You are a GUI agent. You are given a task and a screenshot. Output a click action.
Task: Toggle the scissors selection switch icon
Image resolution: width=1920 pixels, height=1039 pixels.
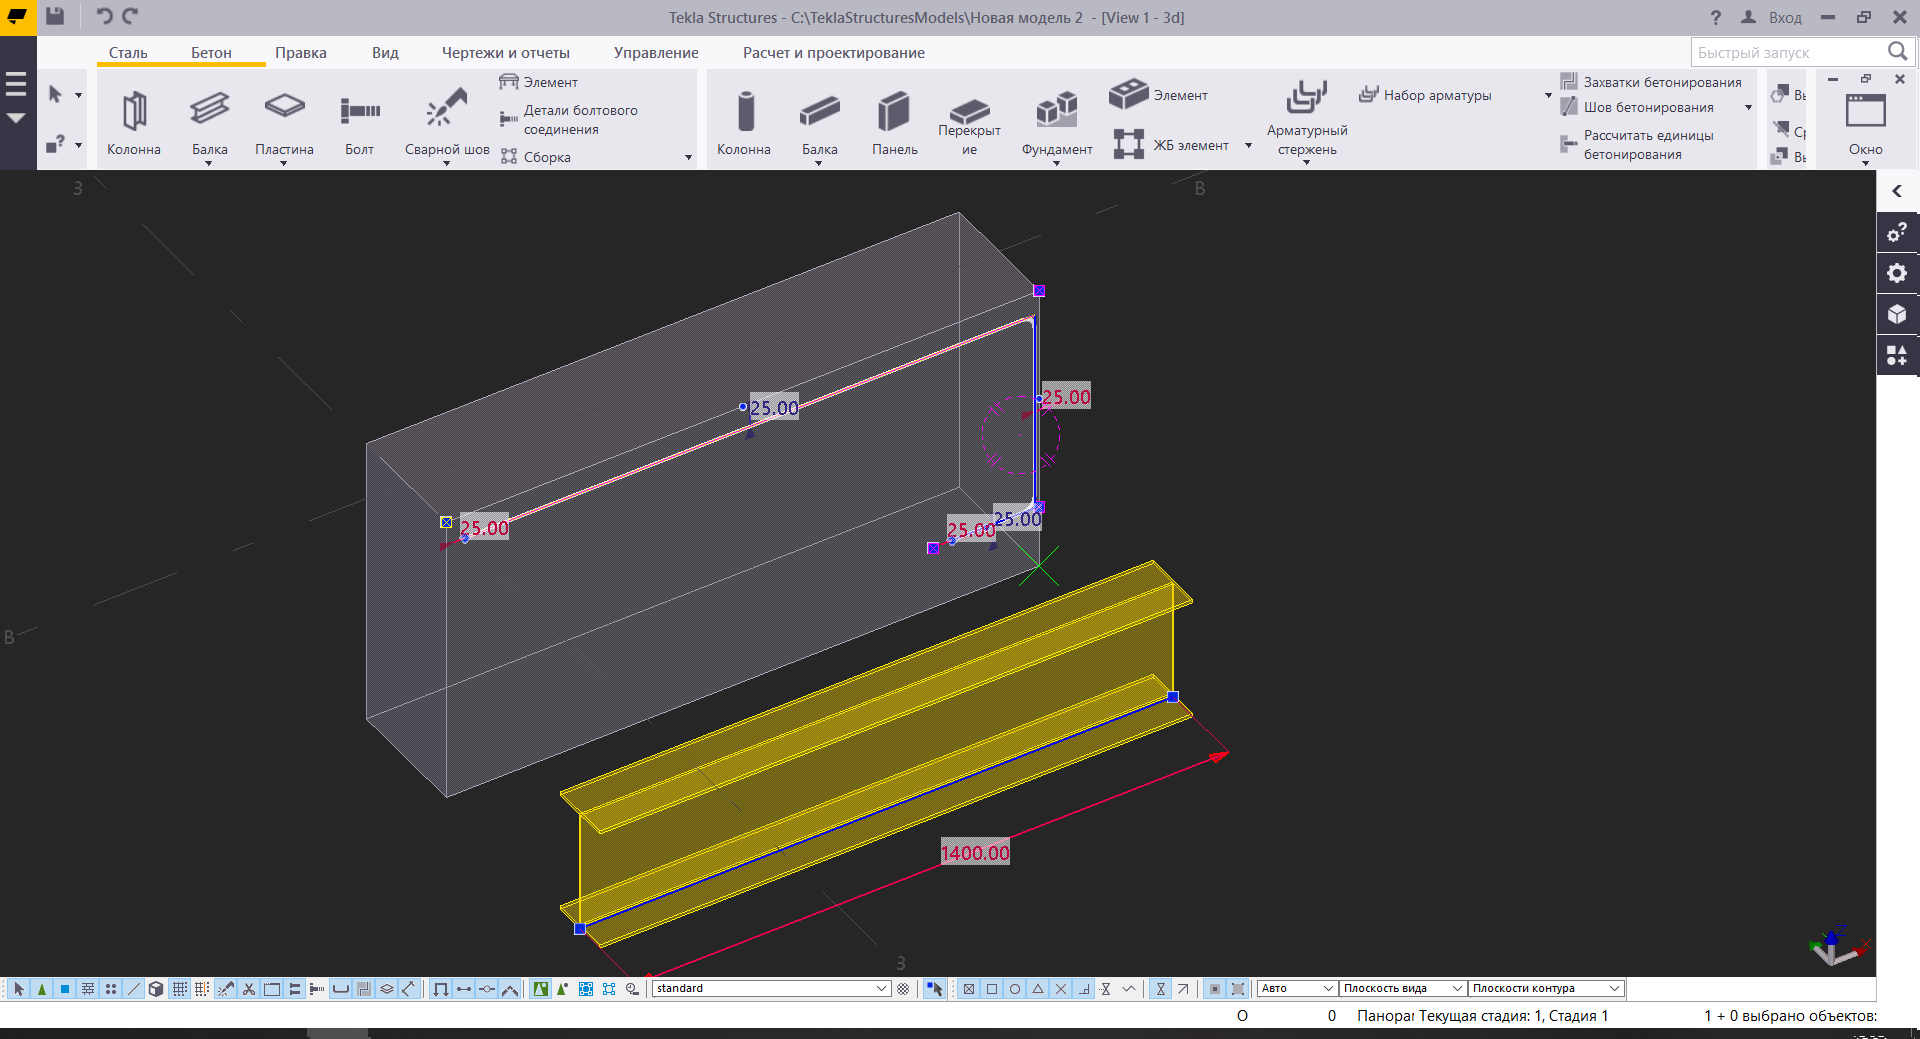point(249,989)
